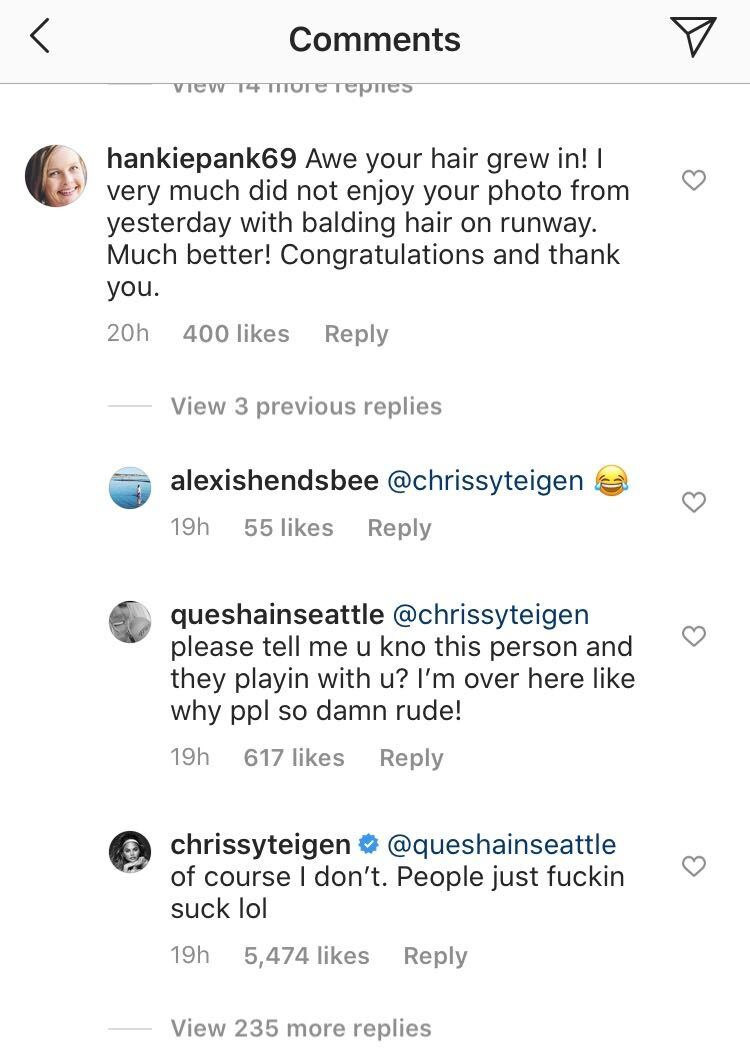Open the @chrissyteigen mention in alexishendsbee's reply
This screenshot has height=1052, width=750.
coord(485,481)
